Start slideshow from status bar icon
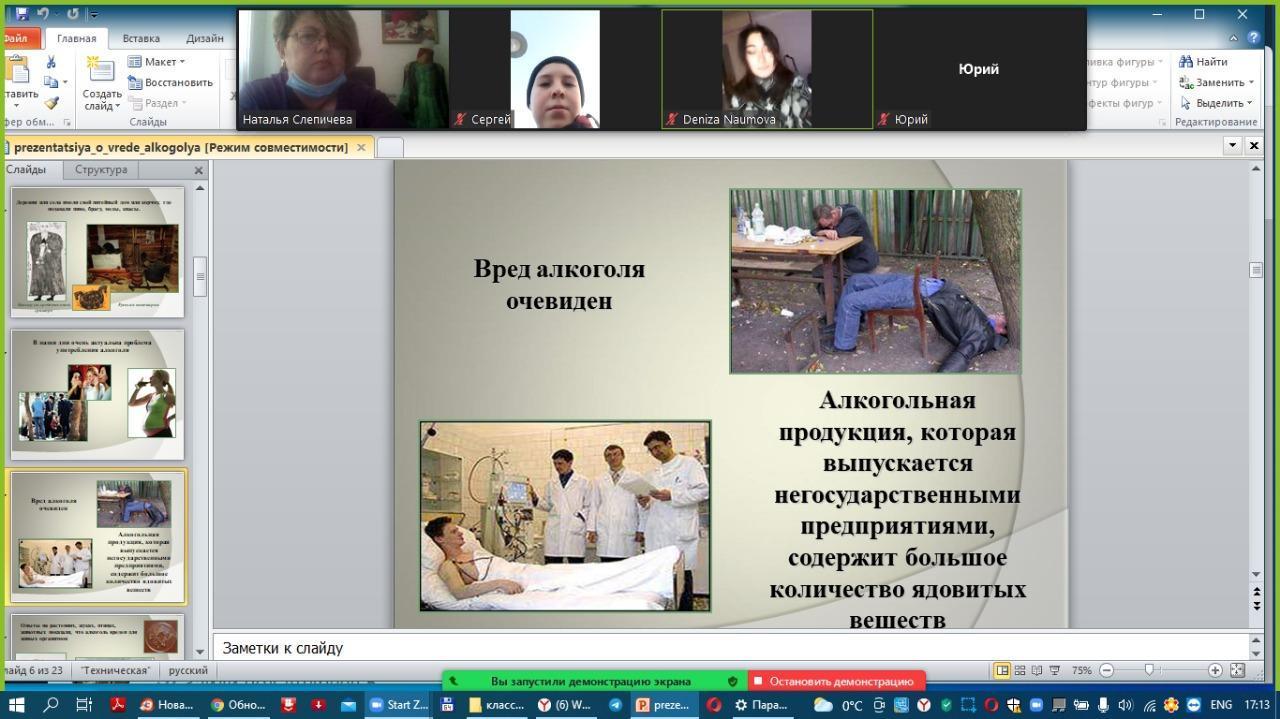1280x719 pixels. click(x=1054, y=670)
